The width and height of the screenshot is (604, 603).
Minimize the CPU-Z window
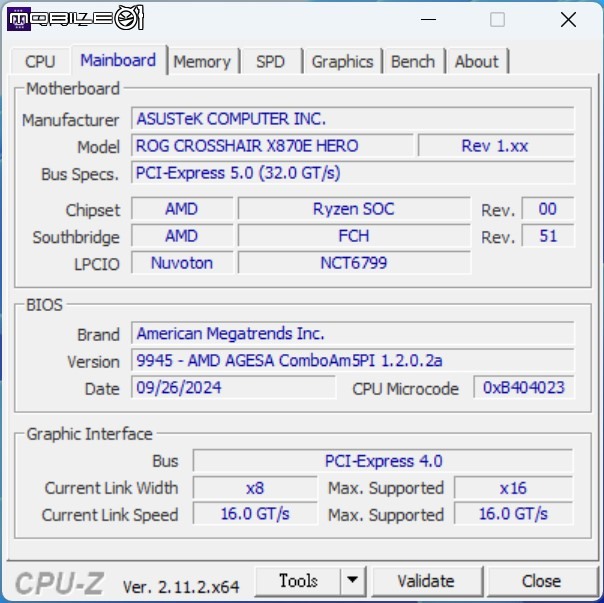coord(428,19)
